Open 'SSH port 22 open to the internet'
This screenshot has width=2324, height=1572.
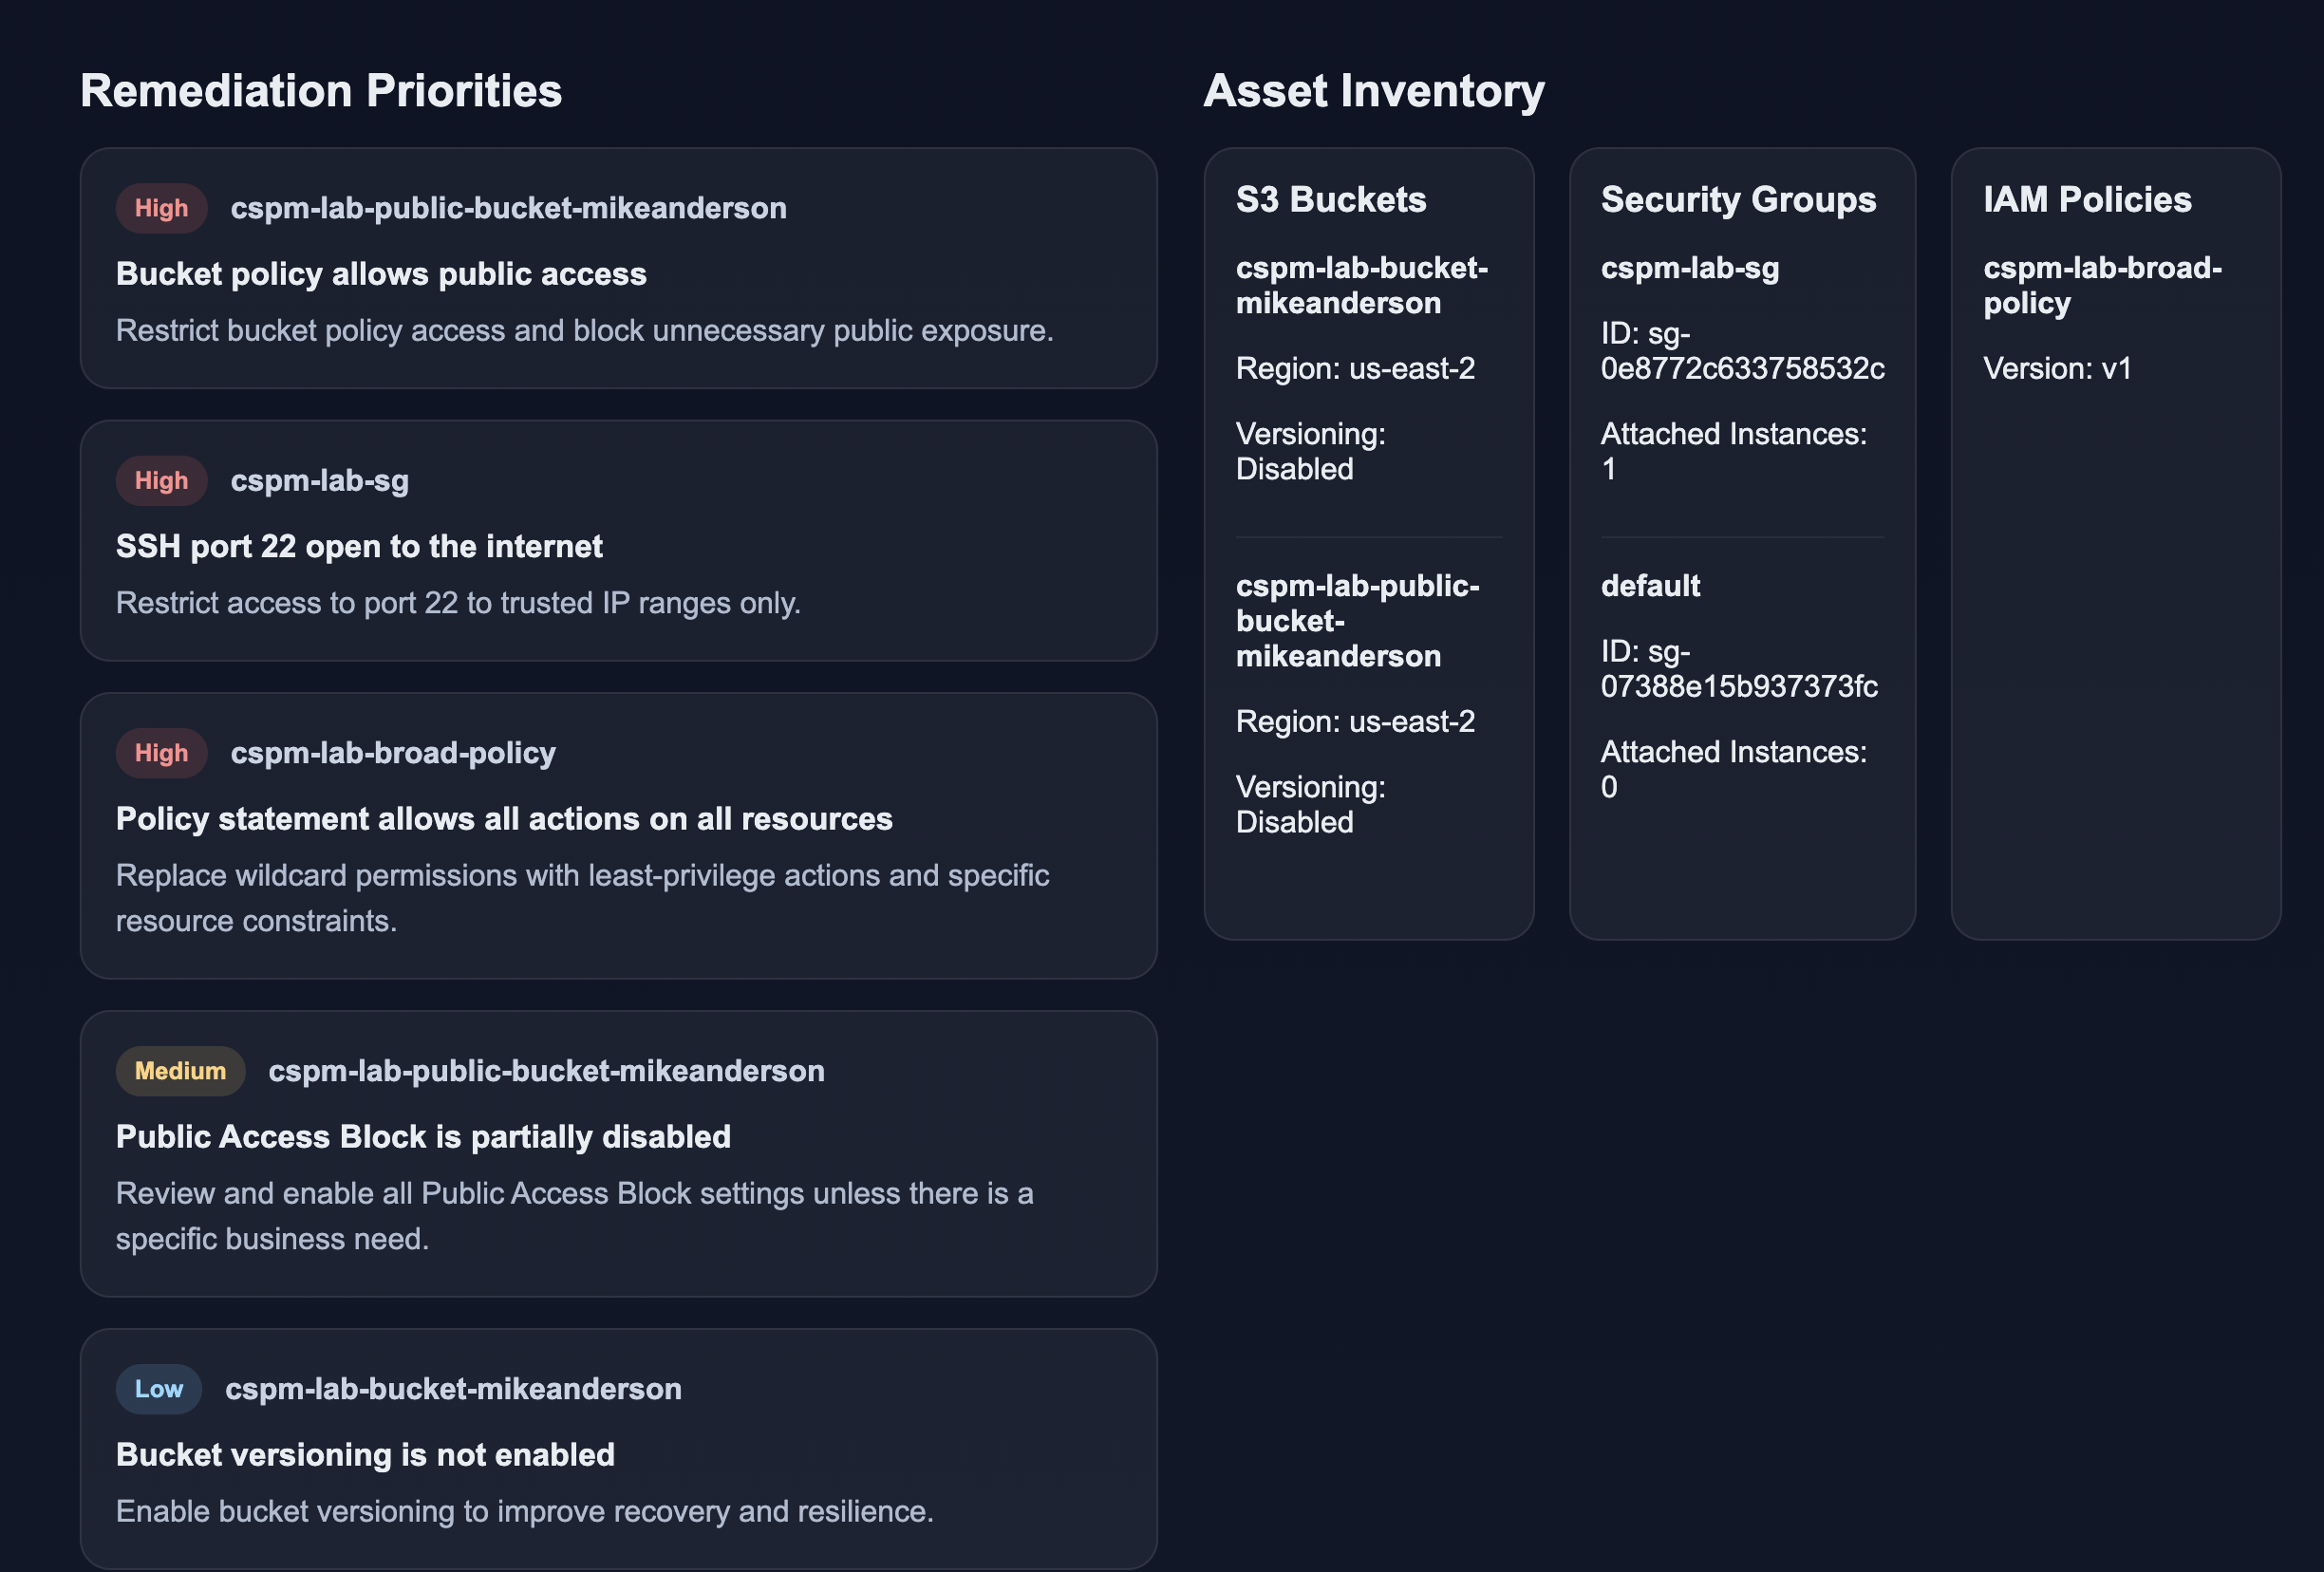coord(359,547)
